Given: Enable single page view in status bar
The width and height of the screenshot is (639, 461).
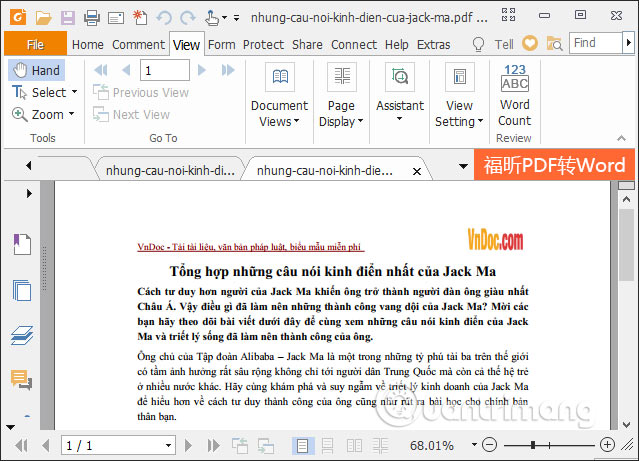Looking at the screenshot, I should click(302, 446).
